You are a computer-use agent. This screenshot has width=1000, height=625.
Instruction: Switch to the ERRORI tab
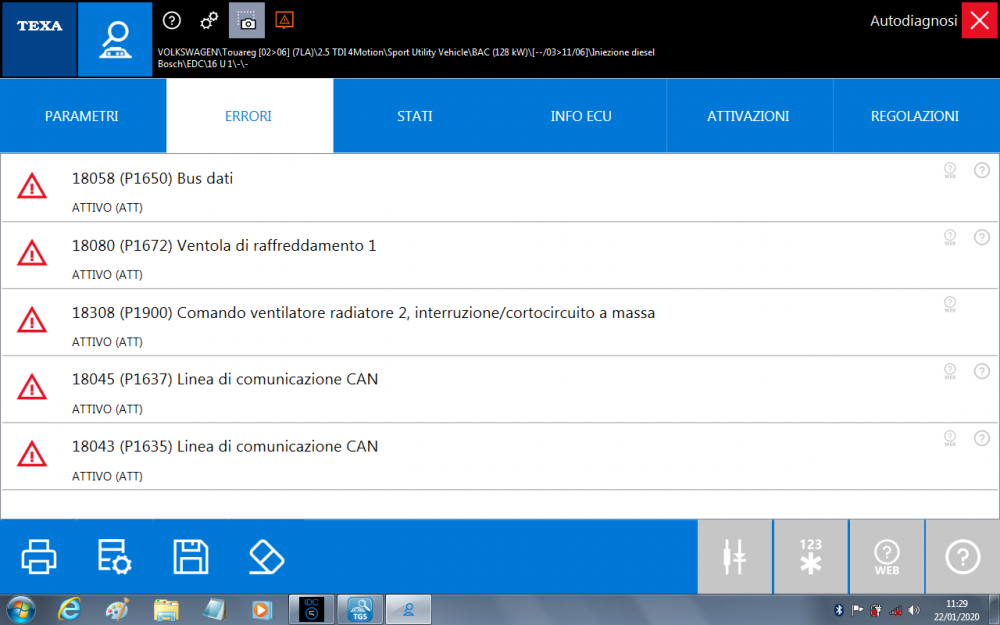click(249, 115)
